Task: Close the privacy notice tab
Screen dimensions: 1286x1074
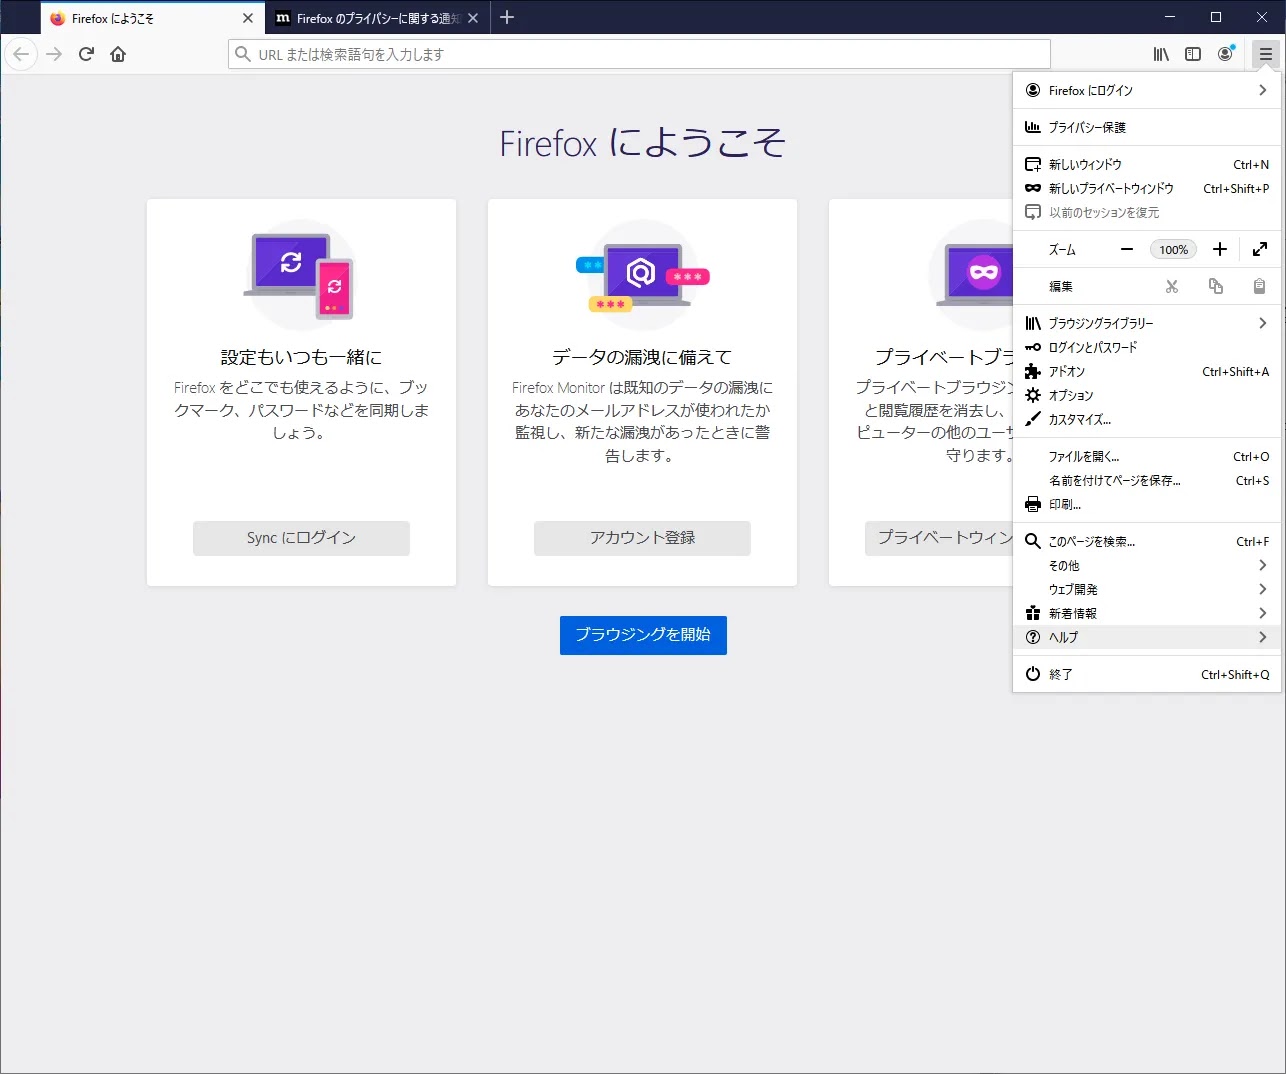Action: pyautogui.click(x=473, y=18)
